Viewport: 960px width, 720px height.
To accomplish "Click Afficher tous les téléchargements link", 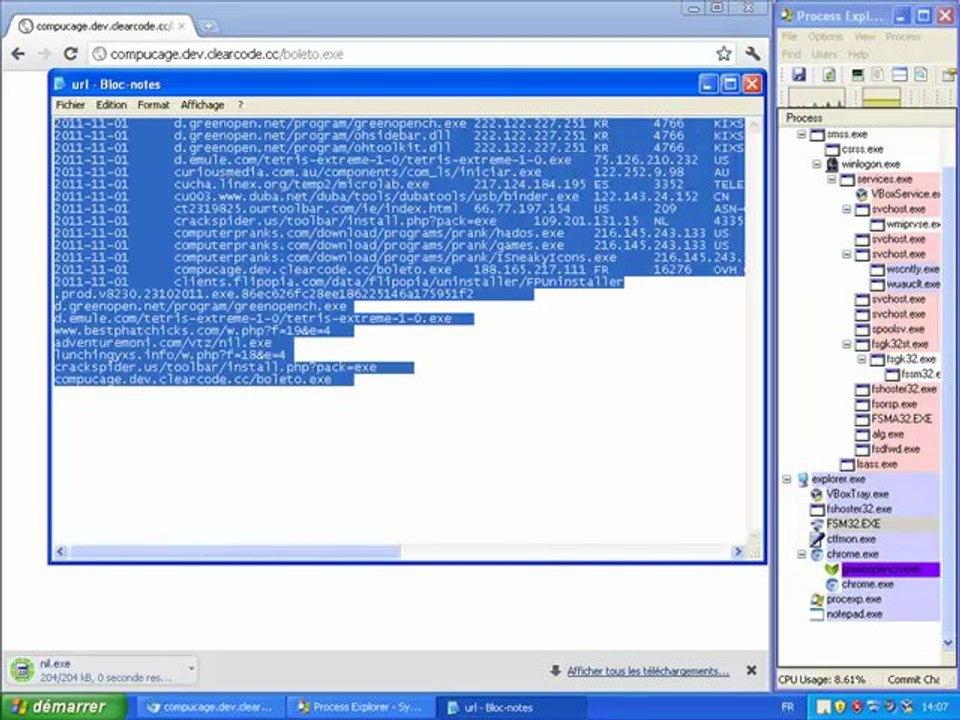I will click(x=647, y=671).
